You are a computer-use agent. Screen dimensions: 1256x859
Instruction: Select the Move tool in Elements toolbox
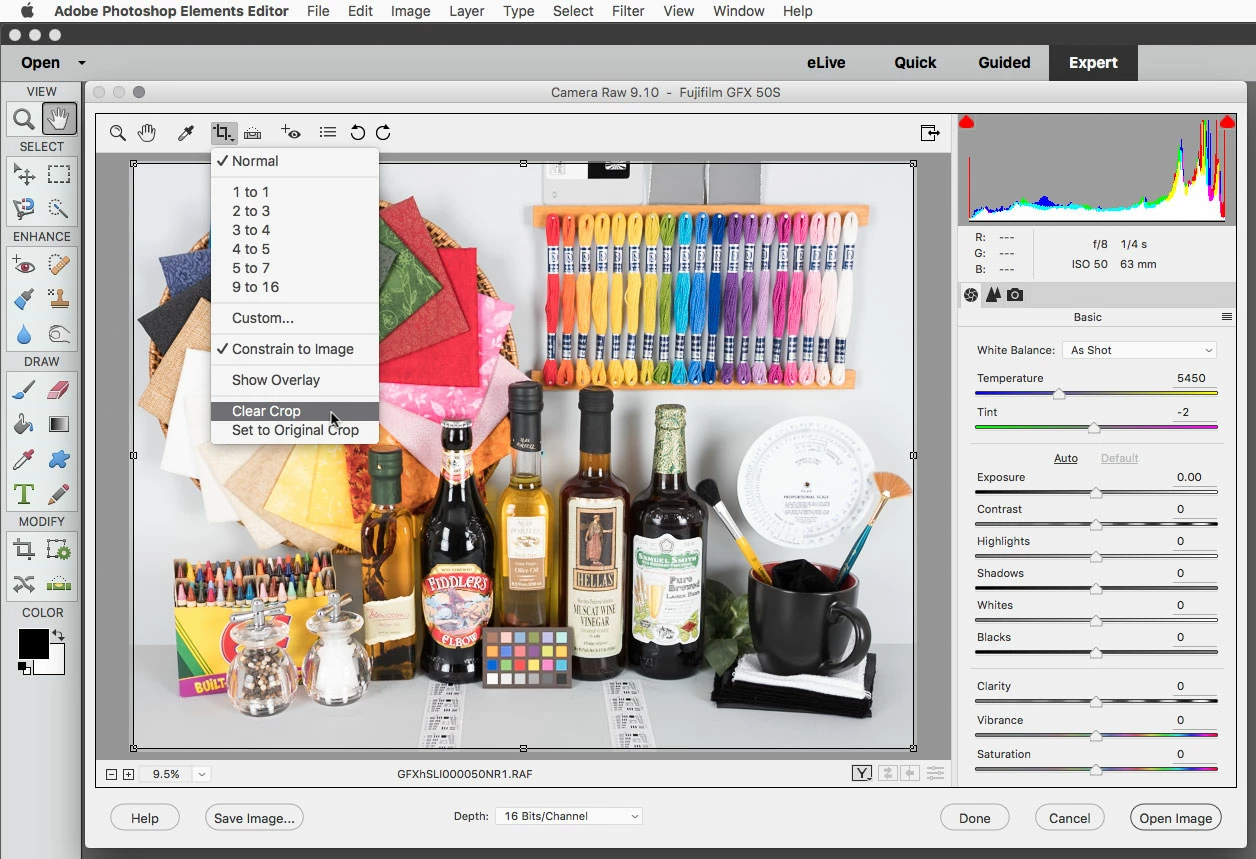click(x=25, y=175)
